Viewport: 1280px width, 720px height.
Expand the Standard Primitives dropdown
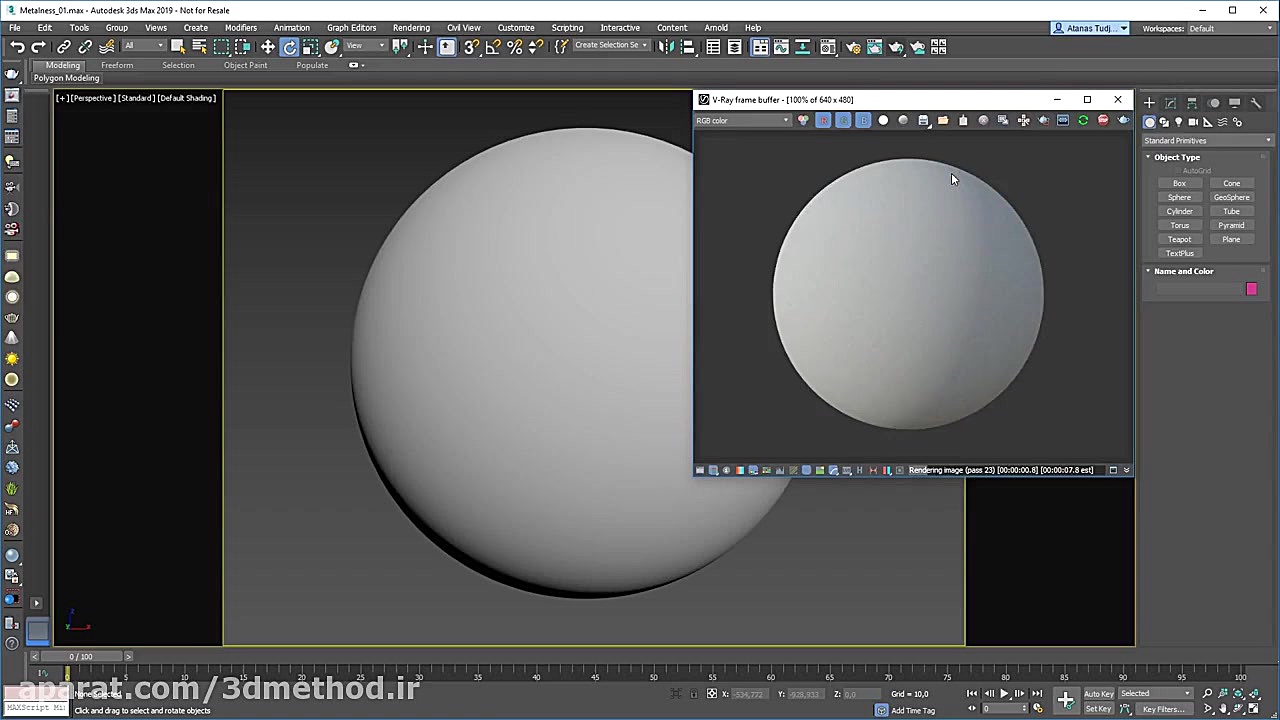[1207, 141]
